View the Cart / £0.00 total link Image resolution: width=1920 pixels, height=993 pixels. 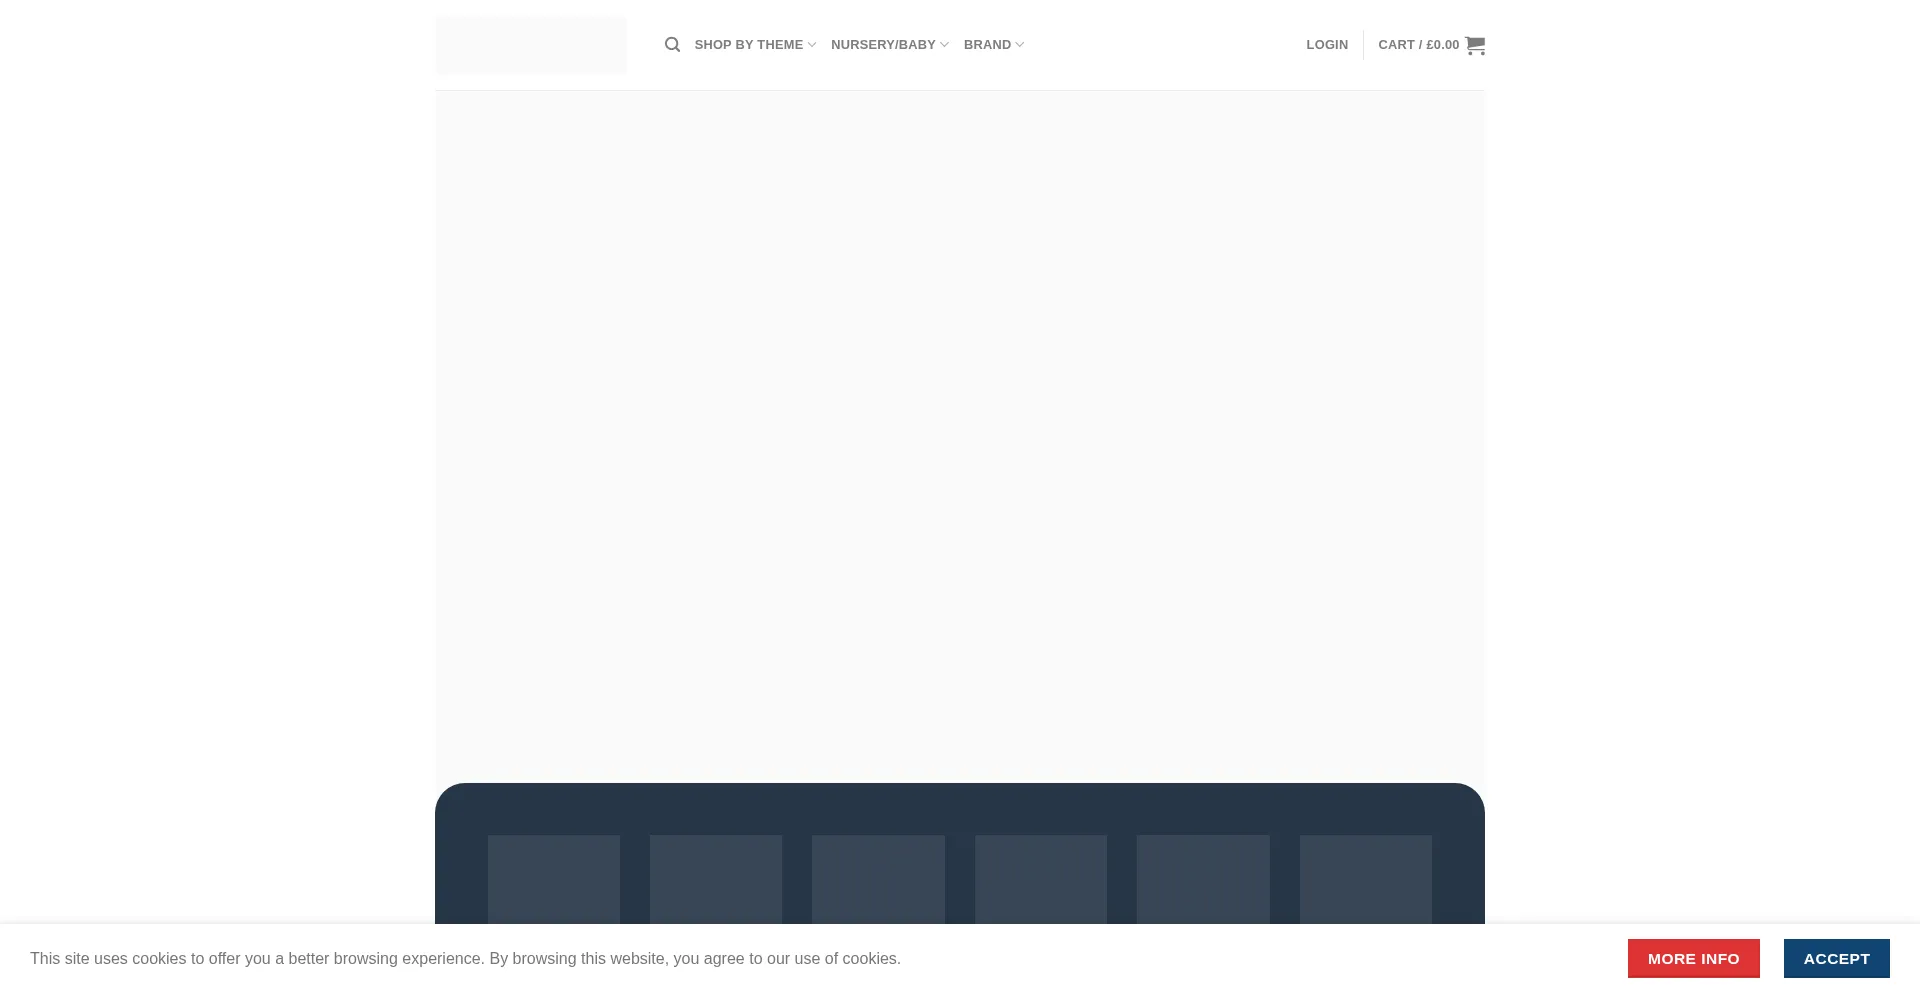point(1418,45)
